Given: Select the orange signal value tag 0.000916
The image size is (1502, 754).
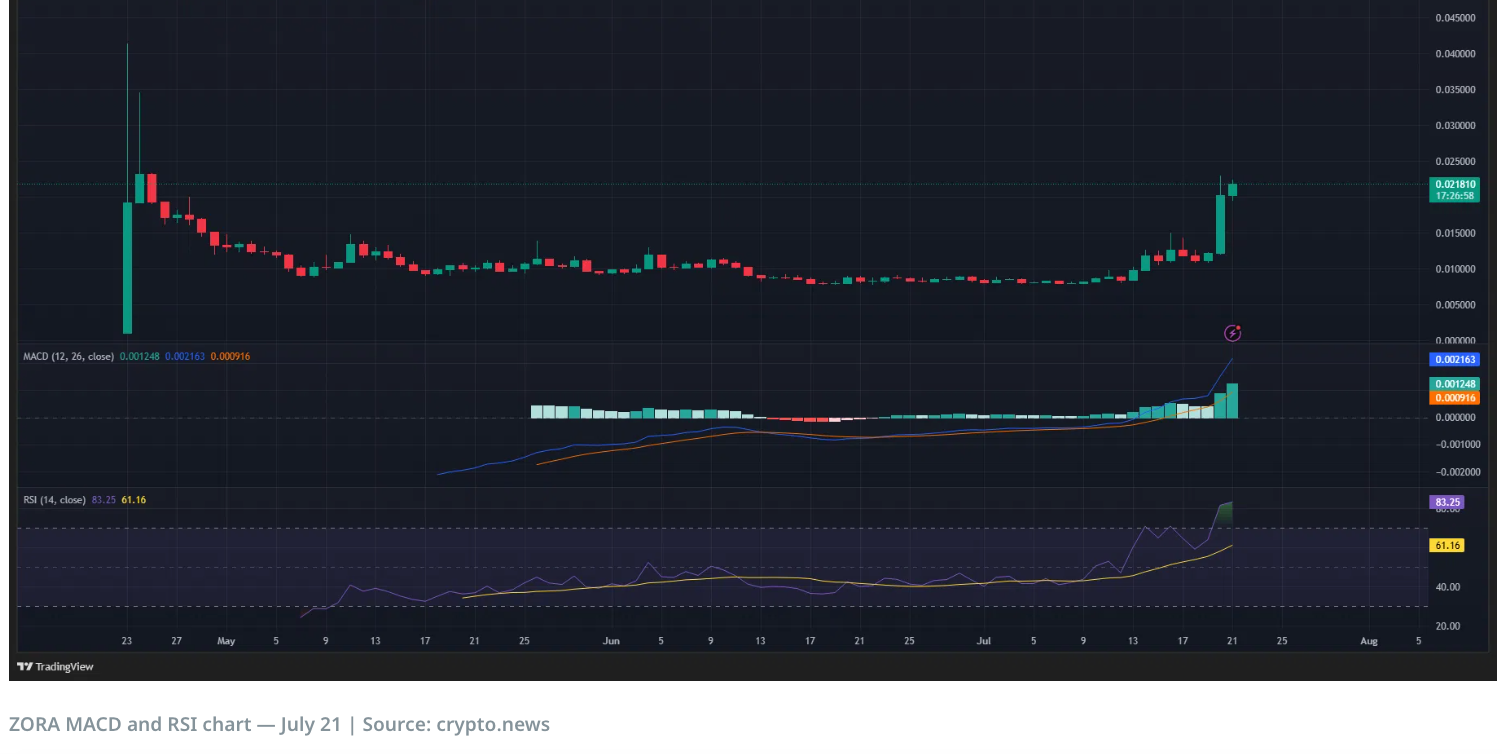Looking at the screenshot, I should click(x=1454, y=398).
